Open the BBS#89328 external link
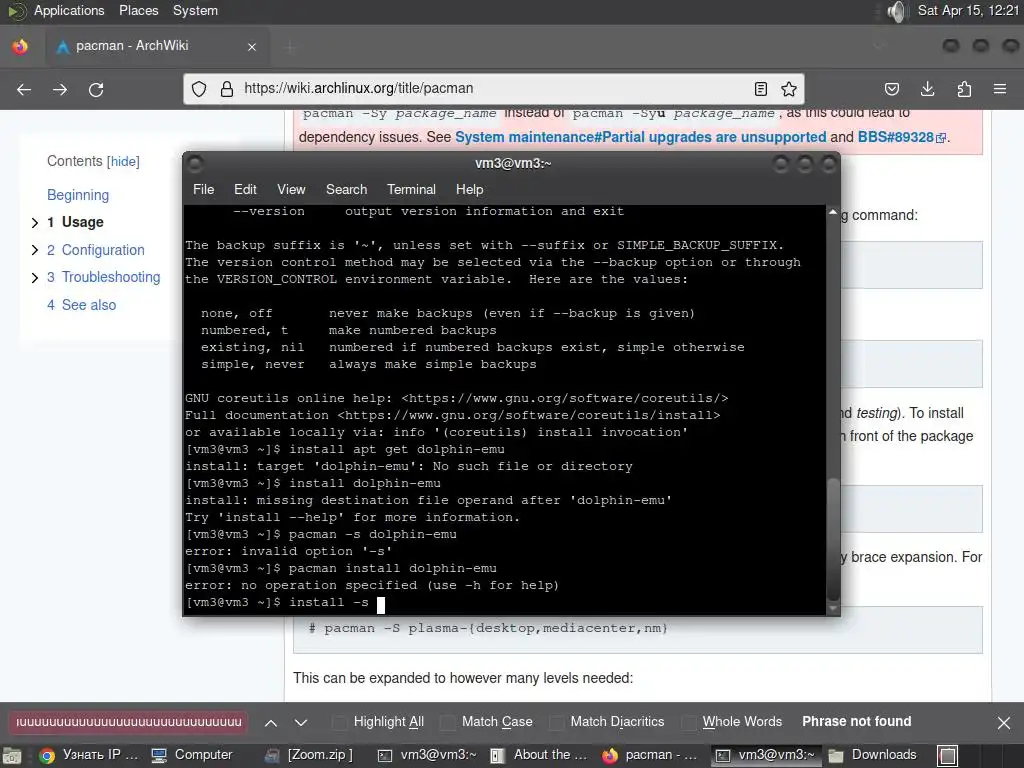This screenshot has width=1024, height=768. click(901, 137)
